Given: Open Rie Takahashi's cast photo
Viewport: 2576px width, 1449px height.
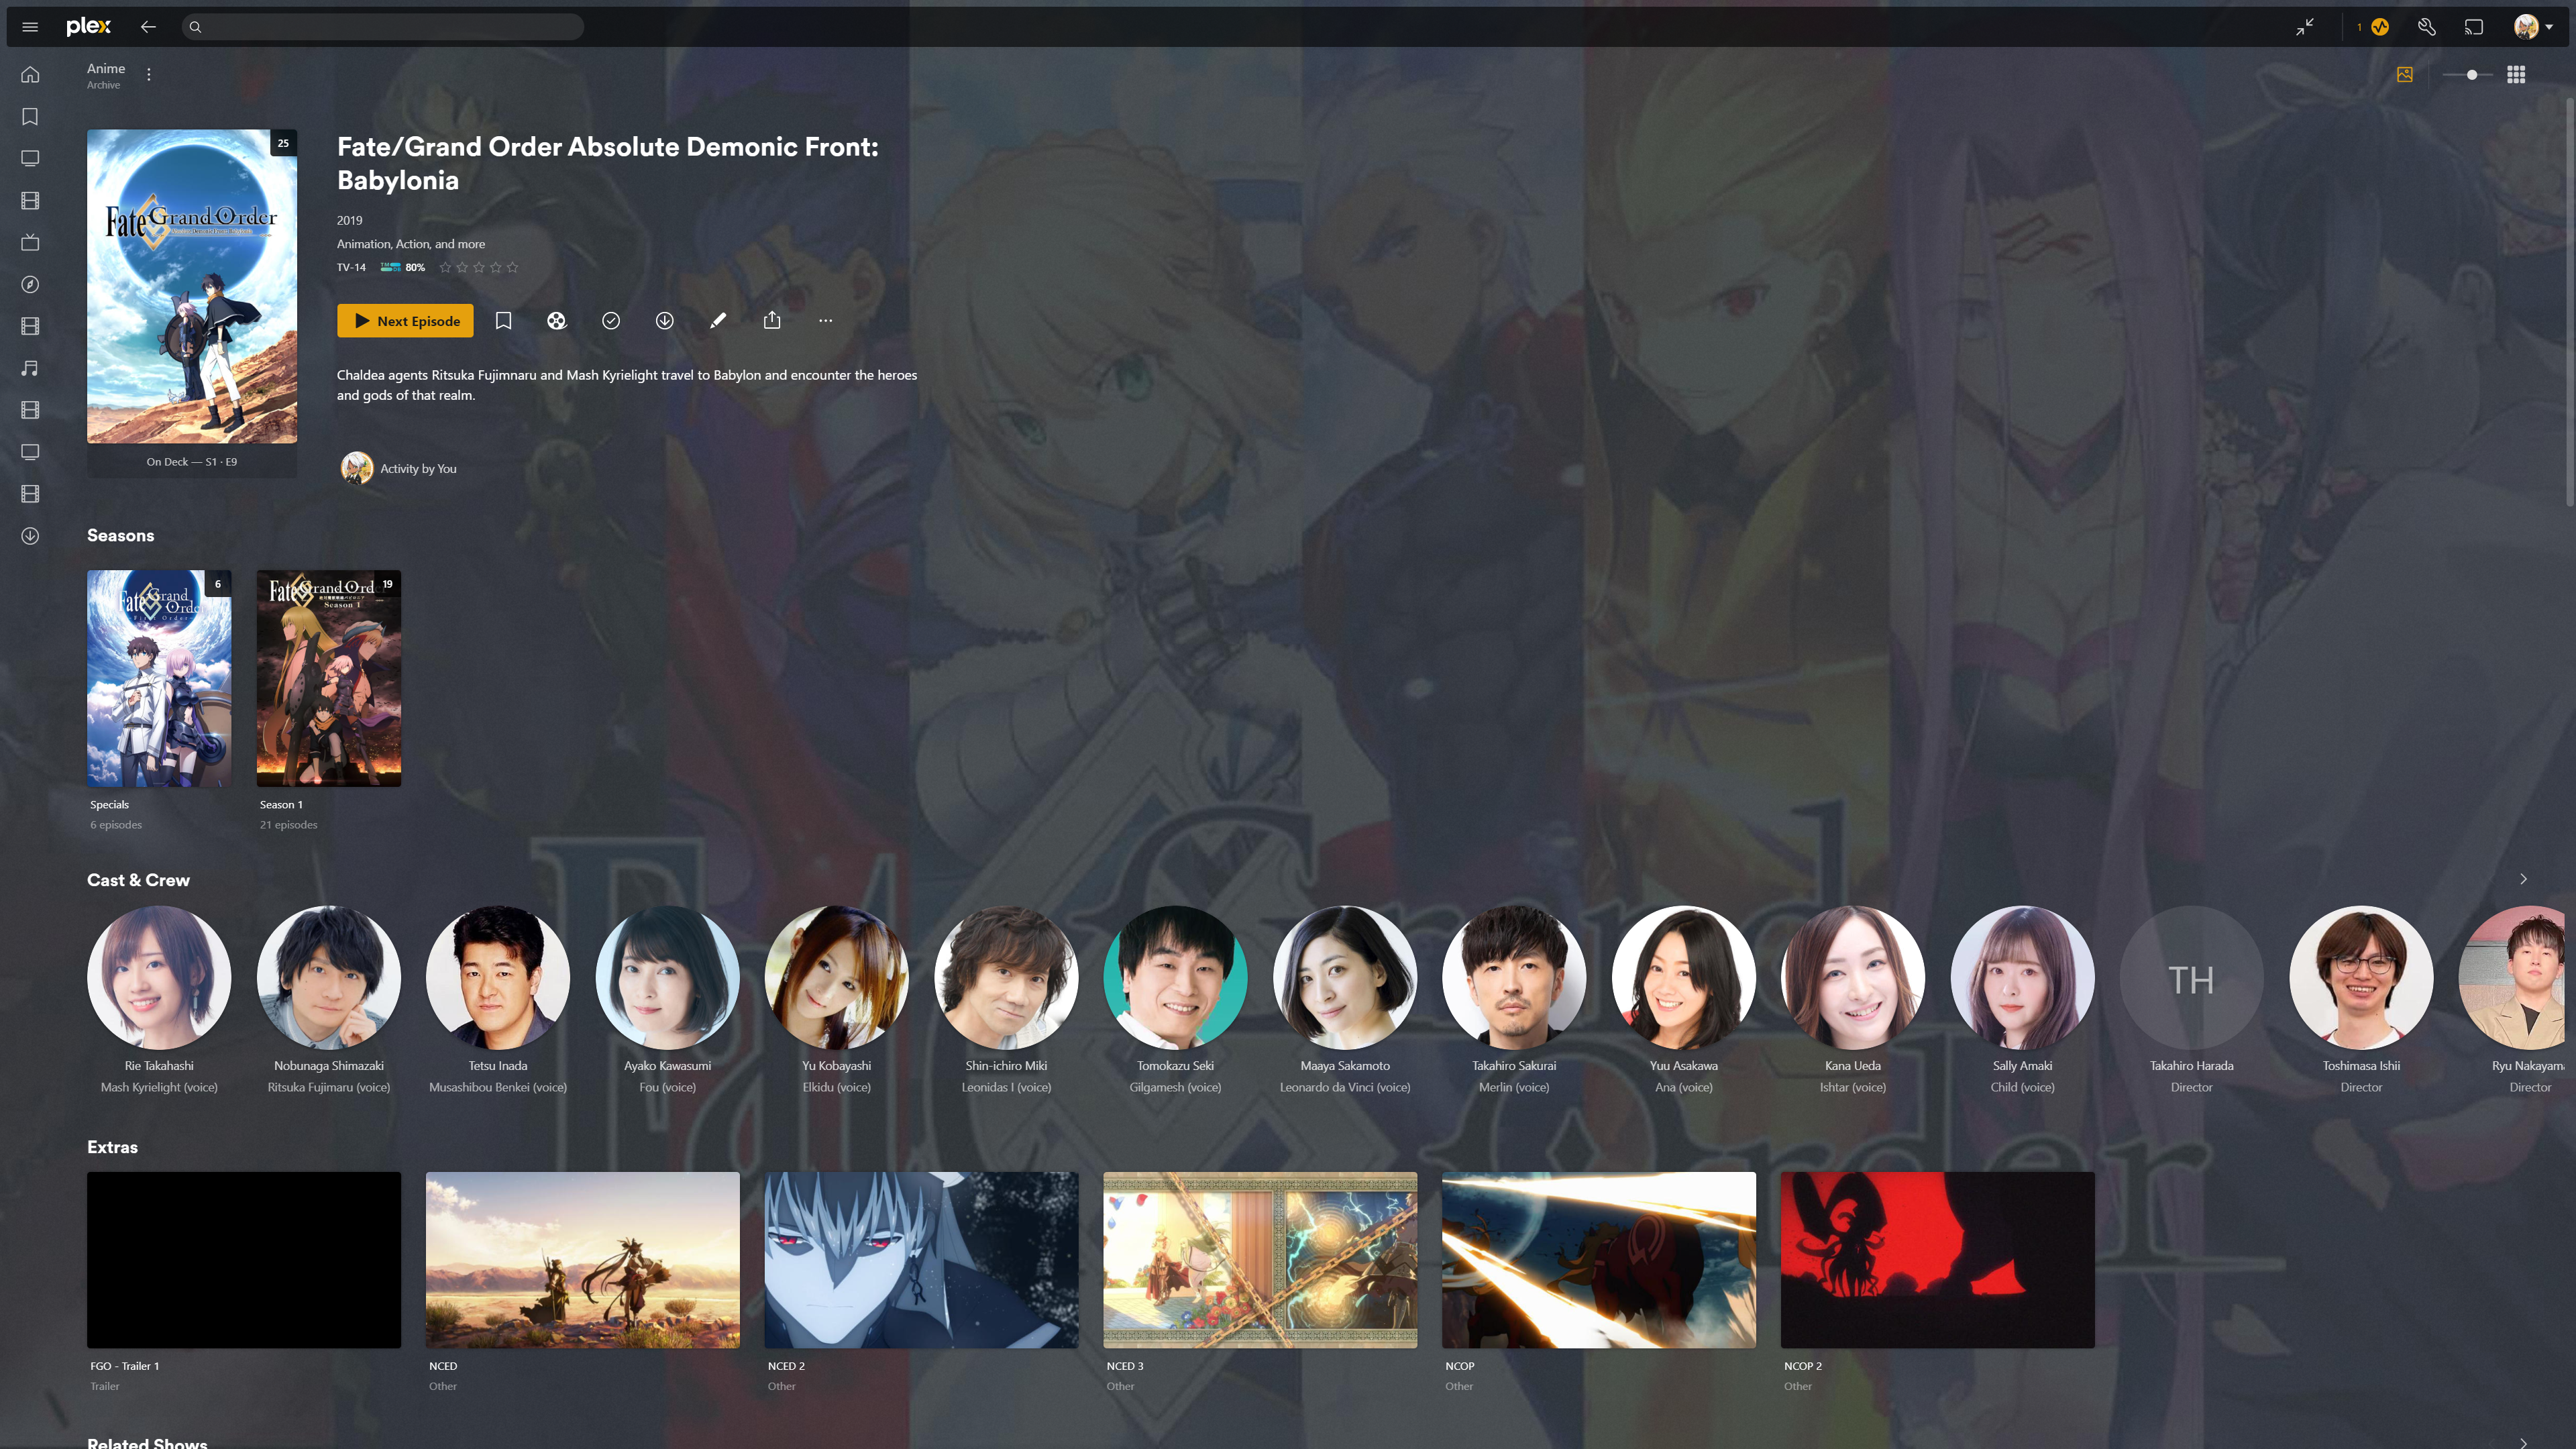Looking at the screenshot, I should coord(159,978).
